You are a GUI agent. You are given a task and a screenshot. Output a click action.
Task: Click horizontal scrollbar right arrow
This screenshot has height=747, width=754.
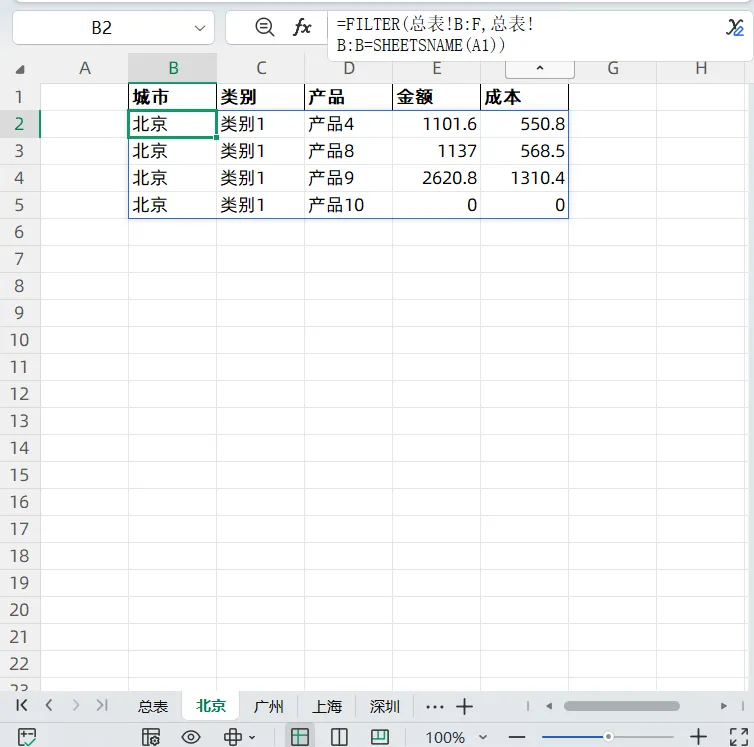pos(723,706)
